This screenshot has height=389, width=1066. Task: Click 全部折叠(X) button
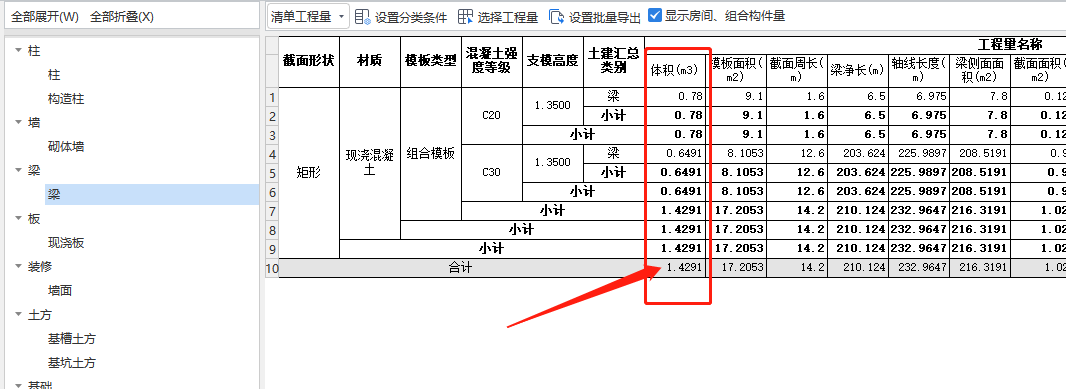coord(122,17)
